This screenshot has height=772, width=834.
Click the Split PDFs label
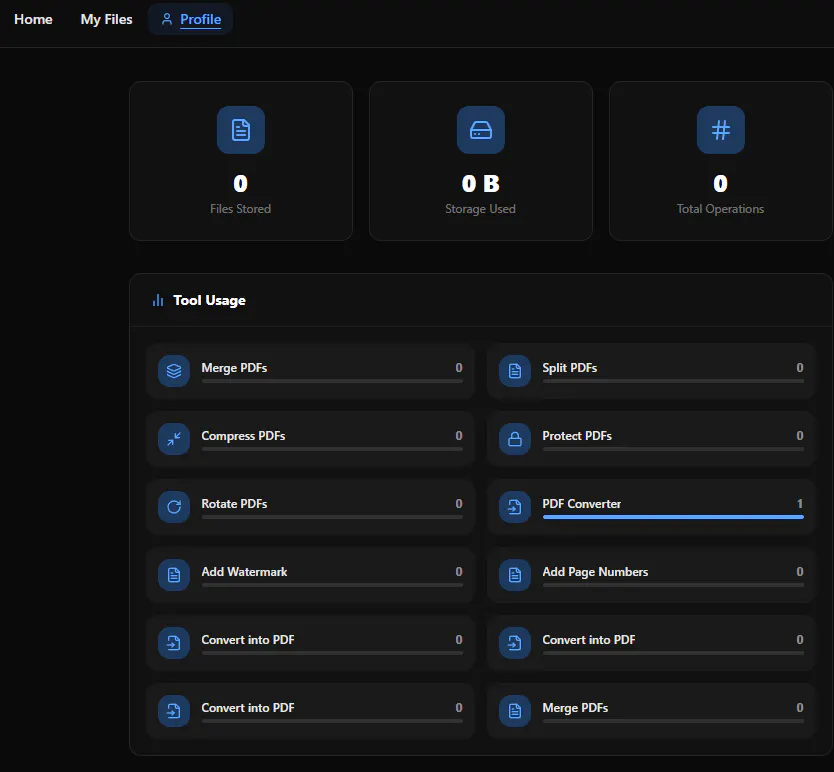570,368
